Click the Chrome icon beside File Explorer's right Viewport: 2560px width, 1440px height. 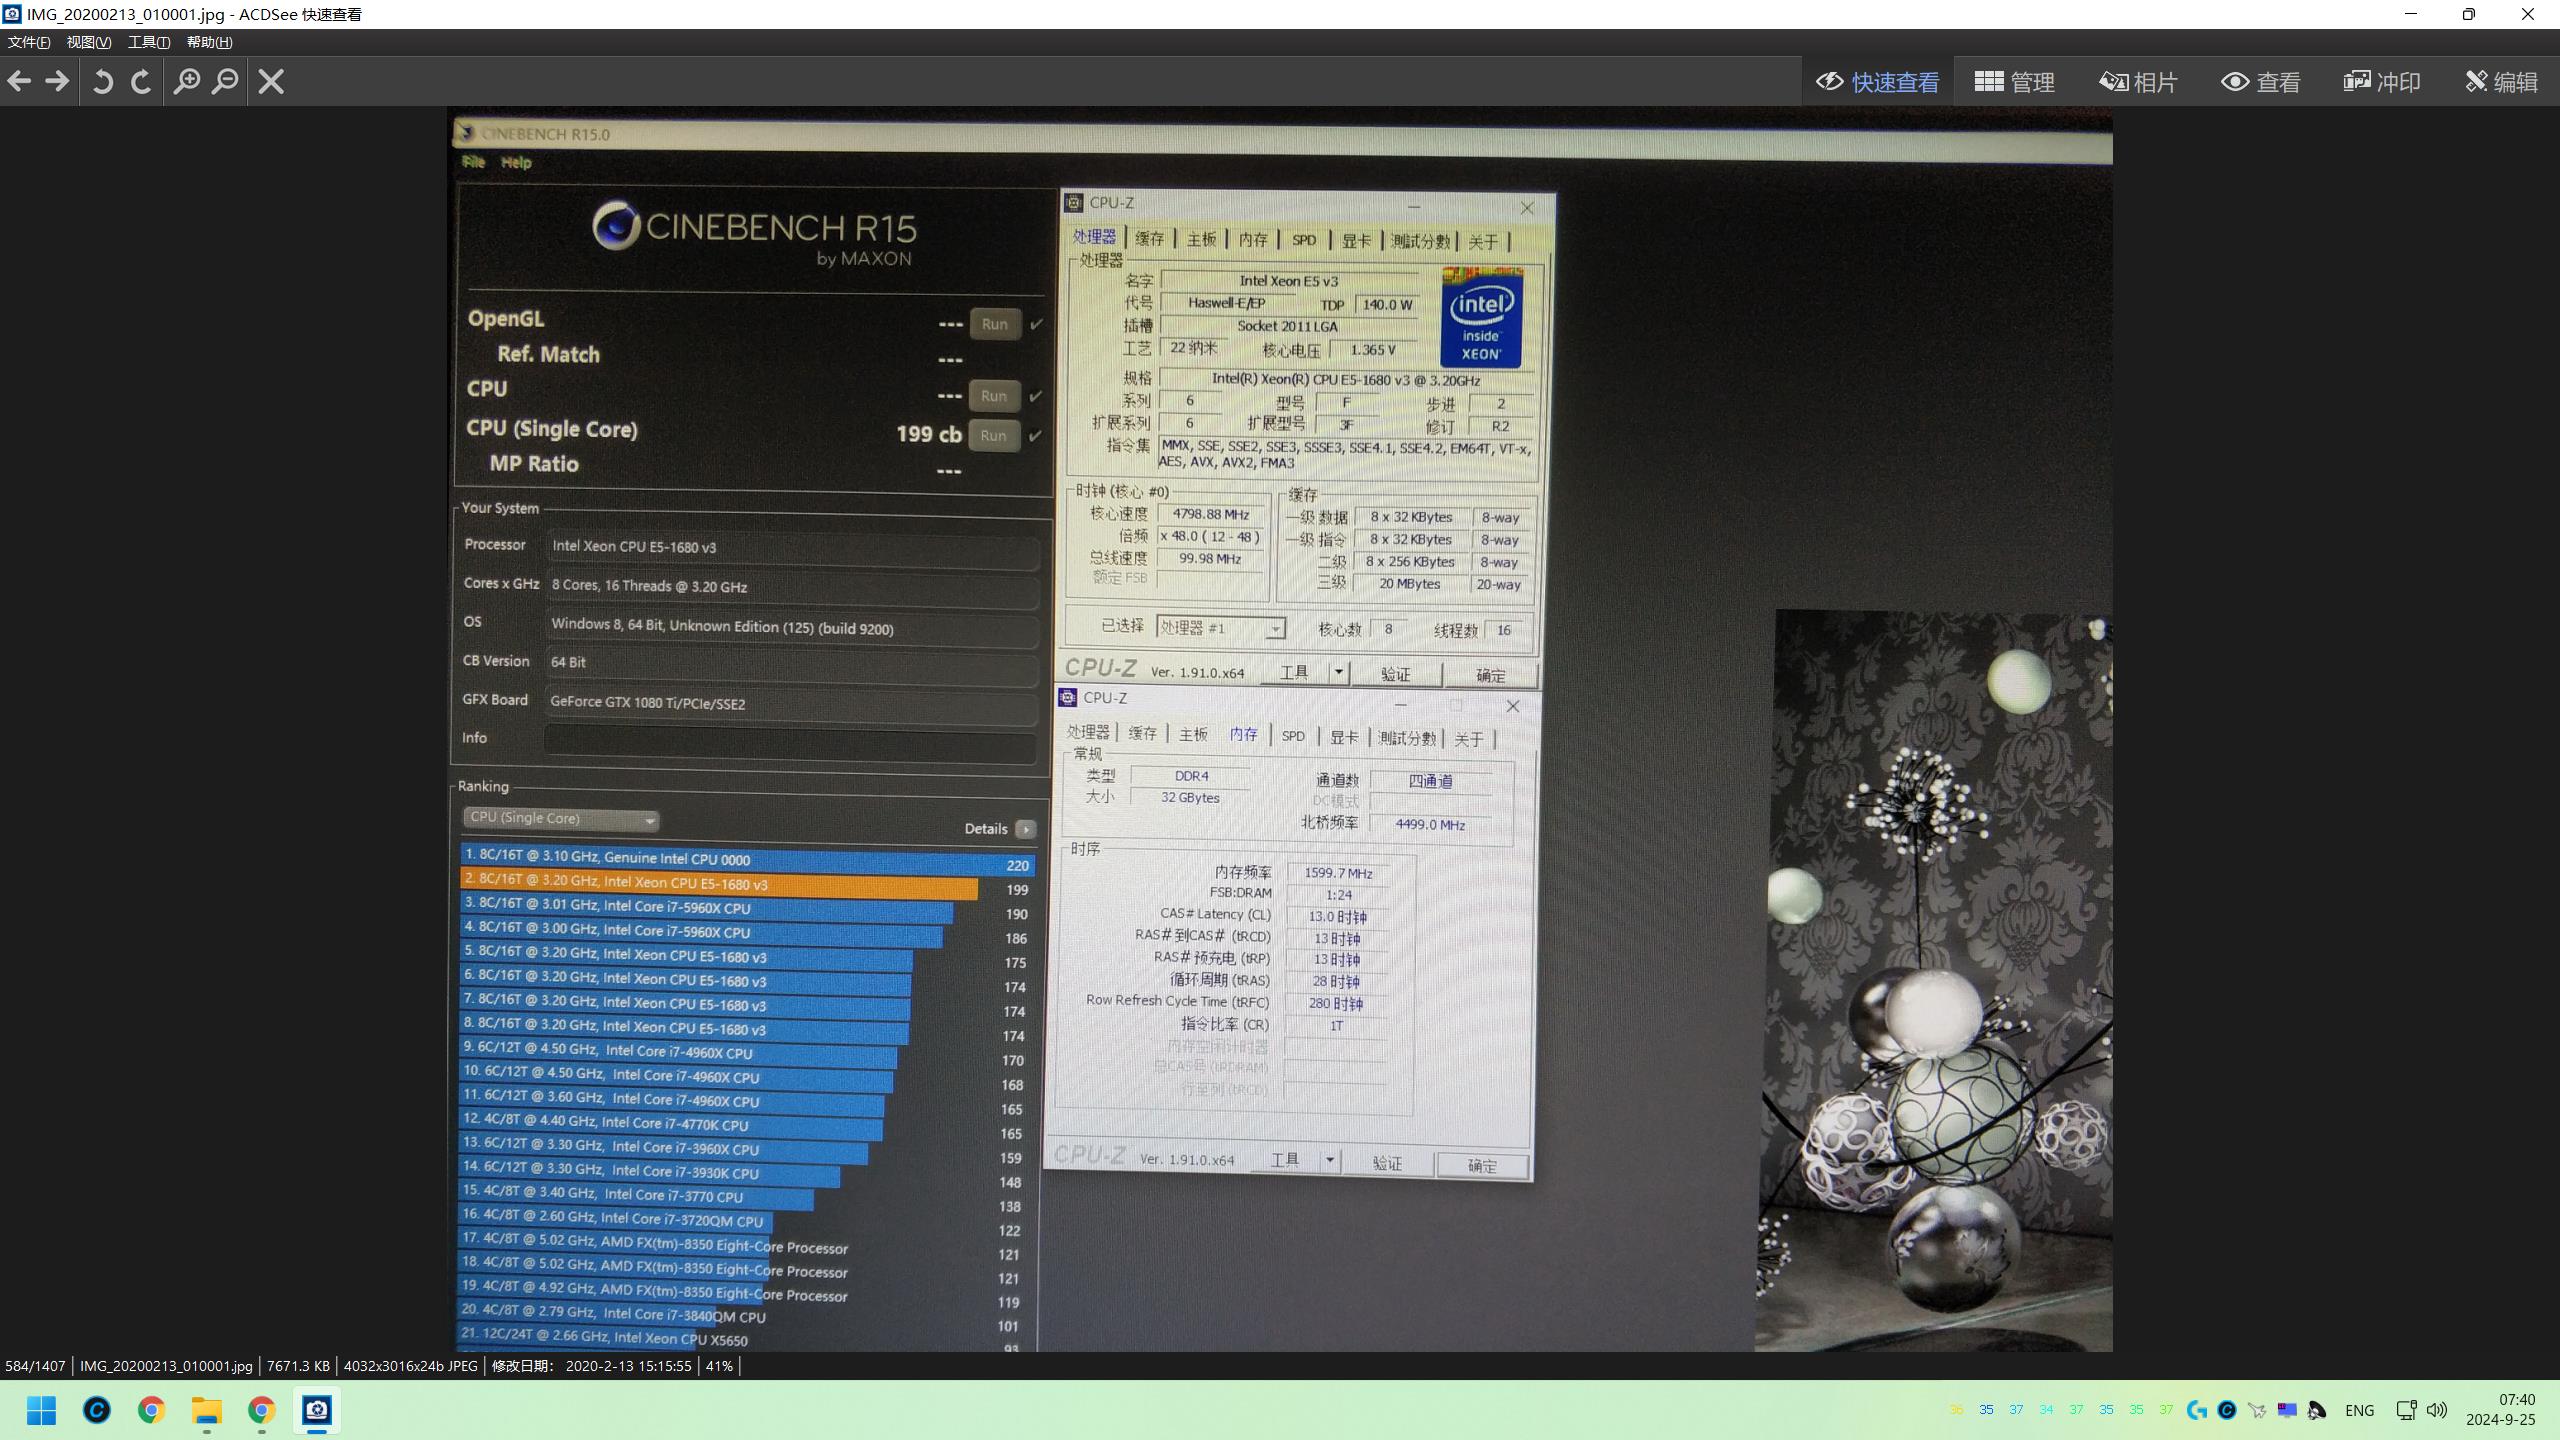262,1410
